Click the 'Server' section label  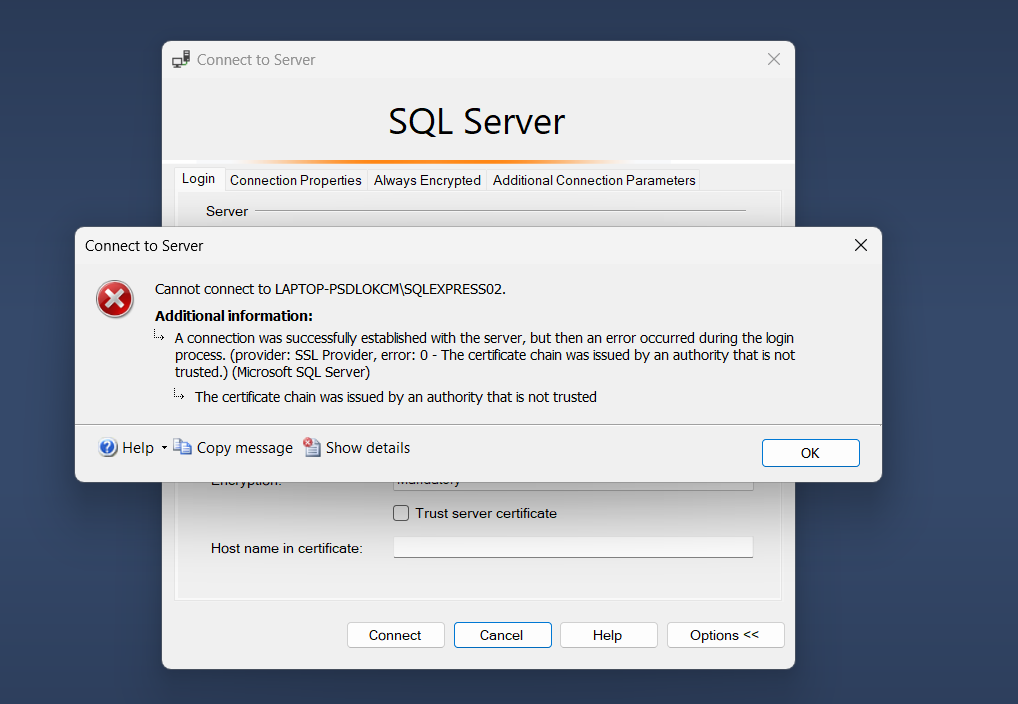click(227, 211)
